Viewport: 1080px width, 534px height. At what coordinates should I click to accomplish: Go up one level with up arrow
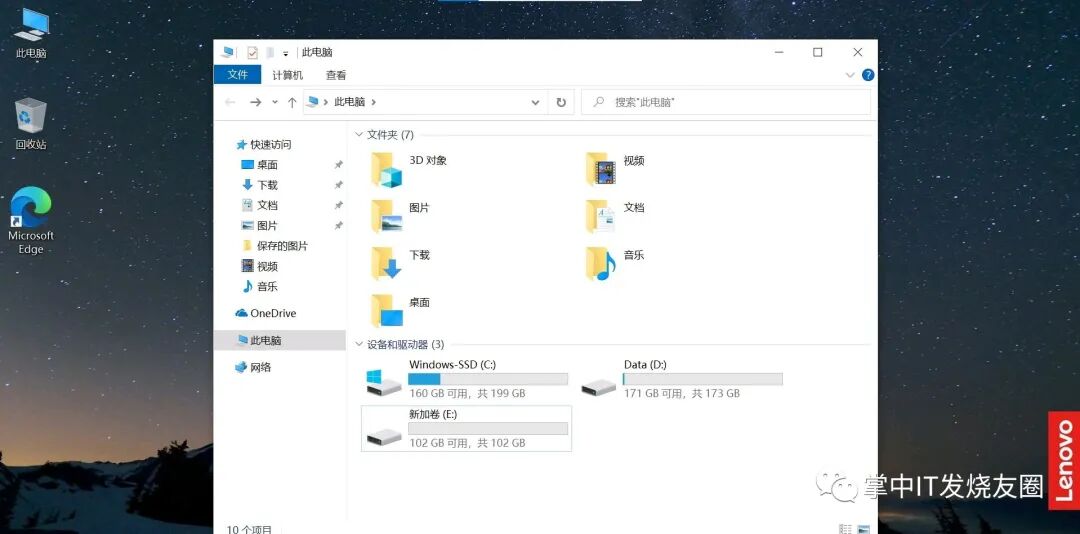pos(292,102)
